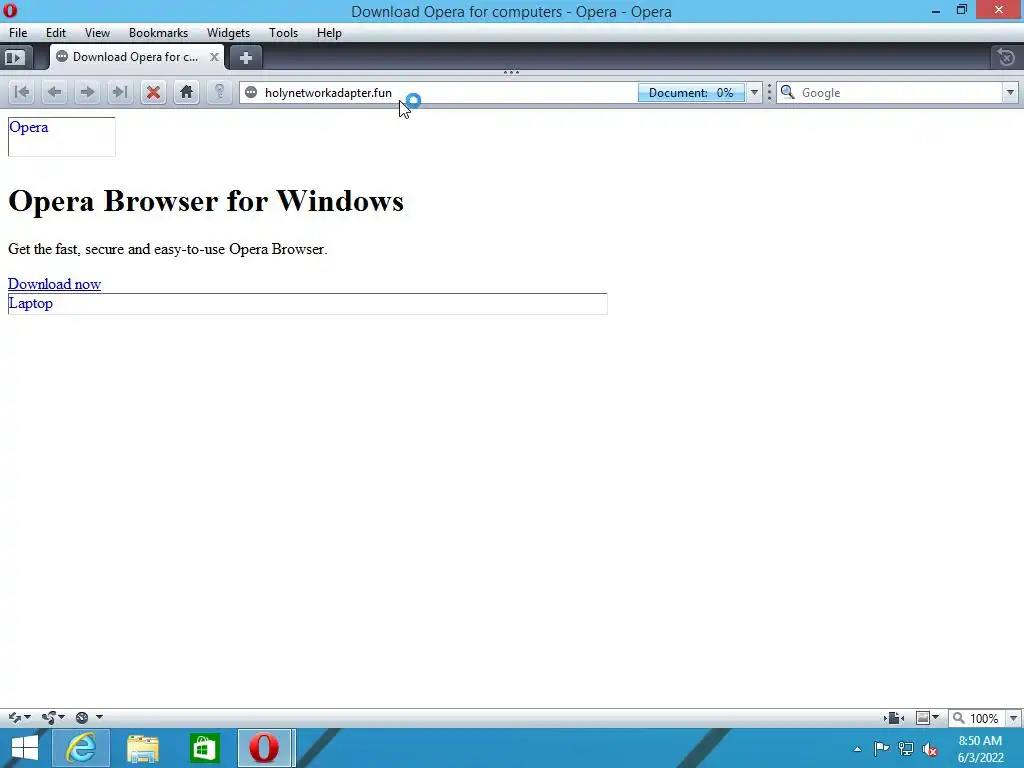Open the Bookmarks menu
Image resolution: width=1024 pixels, height=768 pixels.
point(158,33)
